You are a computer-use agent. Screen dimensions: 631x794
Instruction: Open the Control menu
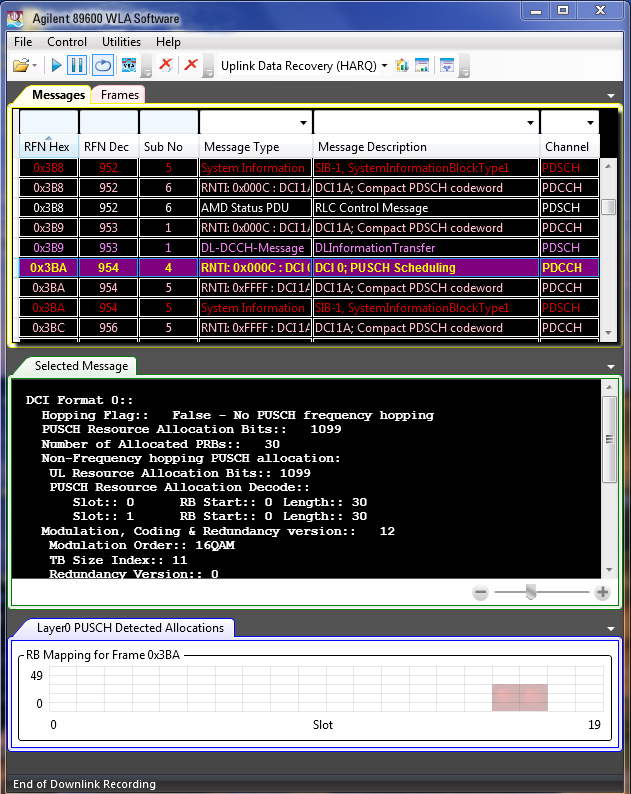[x=67, y=42]
